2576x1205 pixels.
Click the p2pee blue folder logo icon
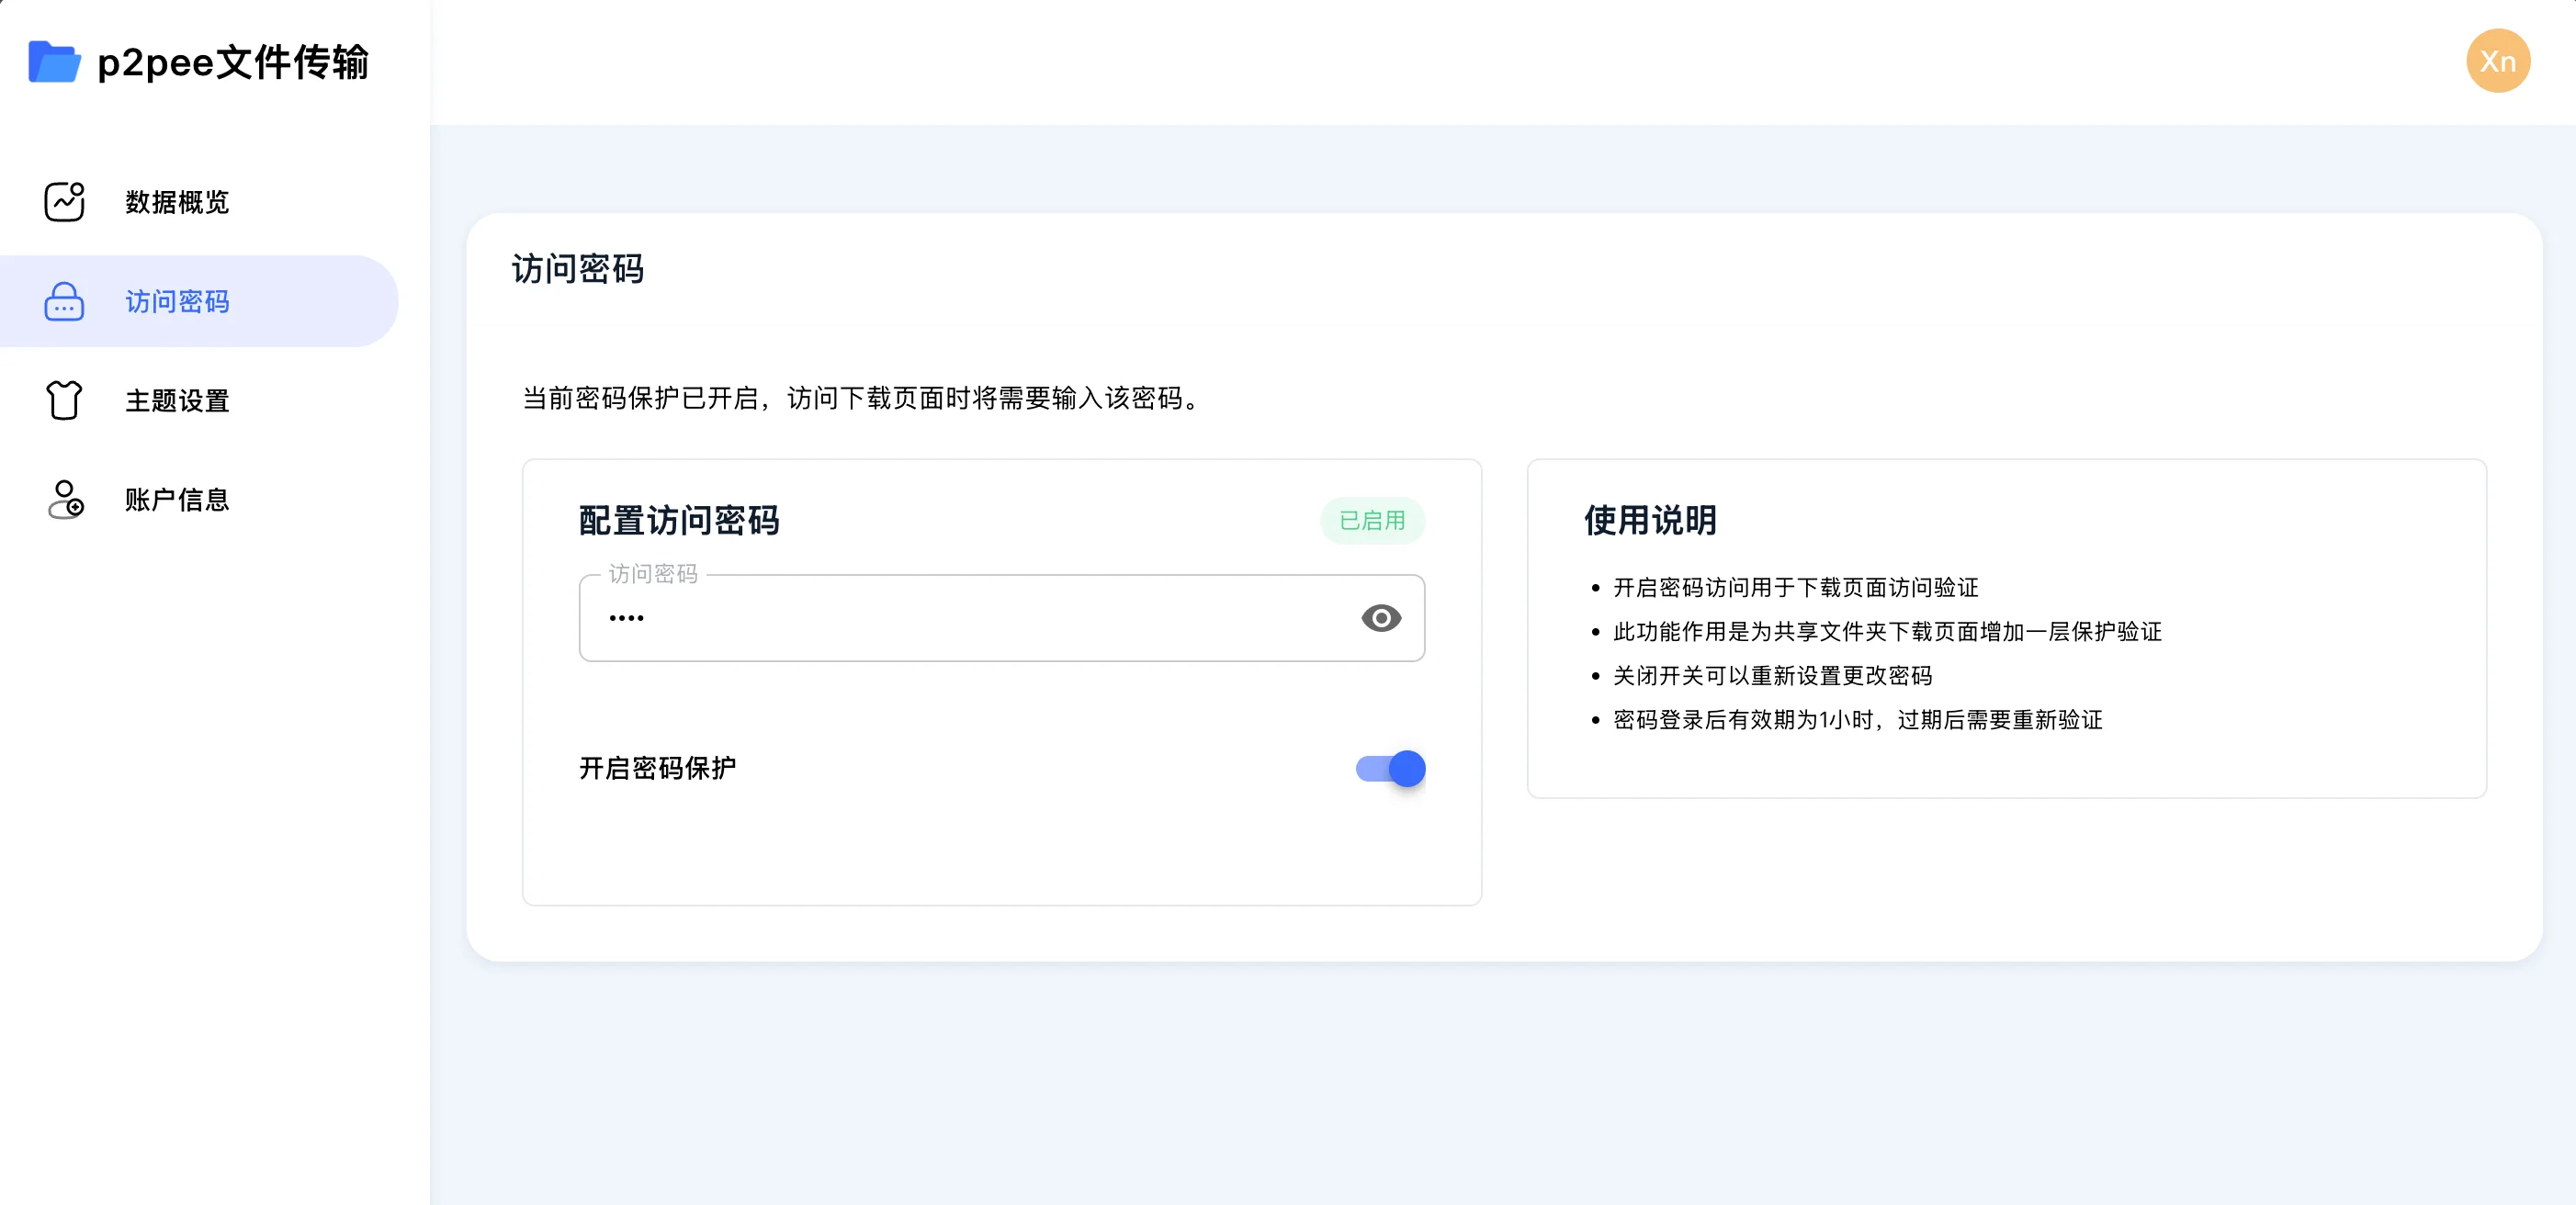54,62
